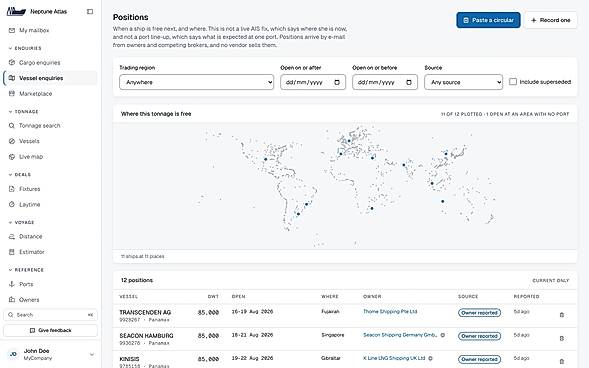
Task: Click the VESSEL column header
Action: [x=128, y=297]
